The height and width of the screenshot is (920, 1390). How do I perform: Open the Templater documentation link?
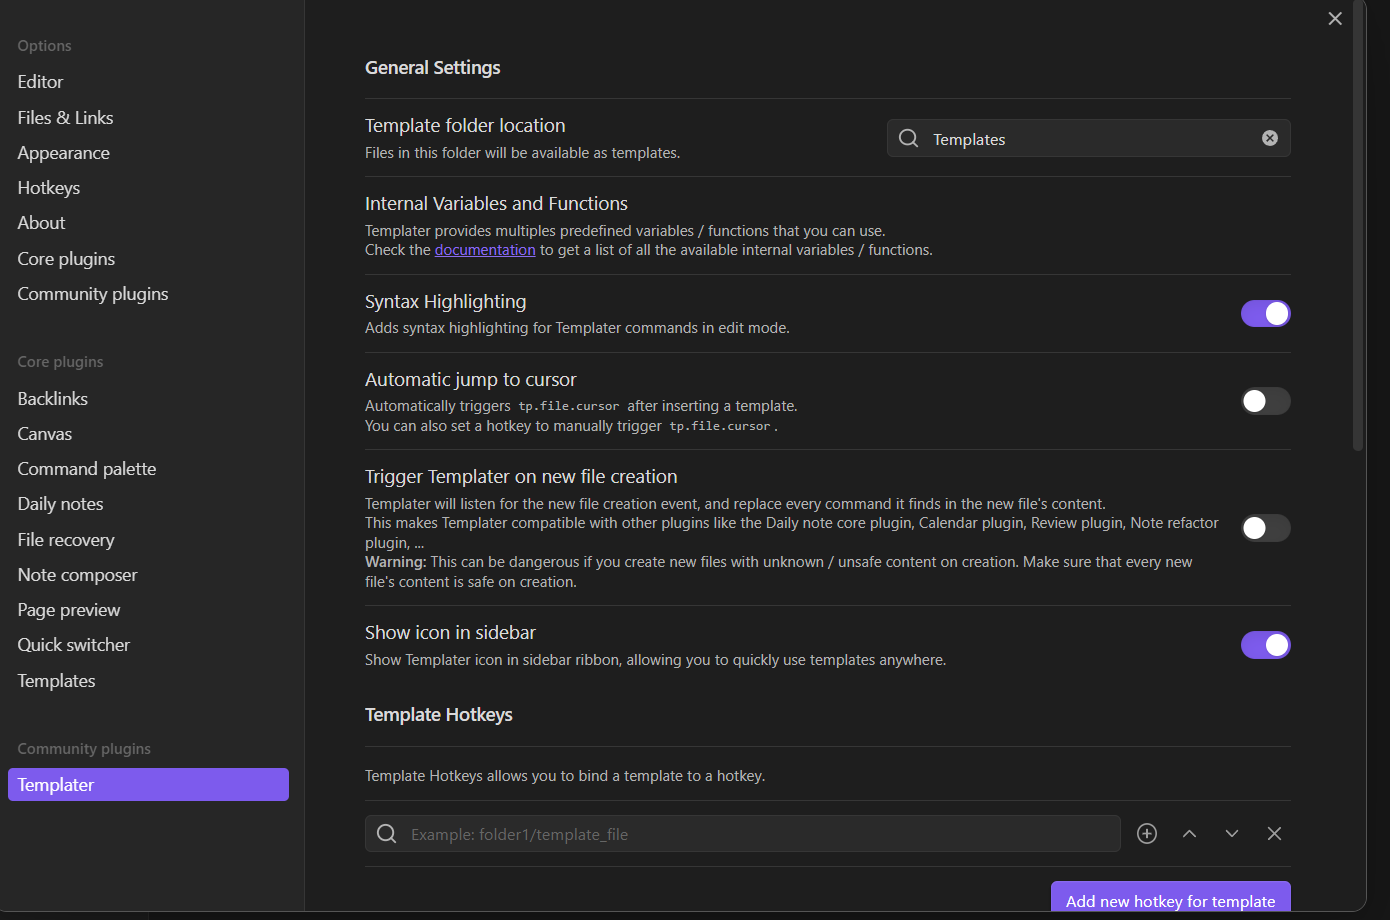click(x=485, y=250)
